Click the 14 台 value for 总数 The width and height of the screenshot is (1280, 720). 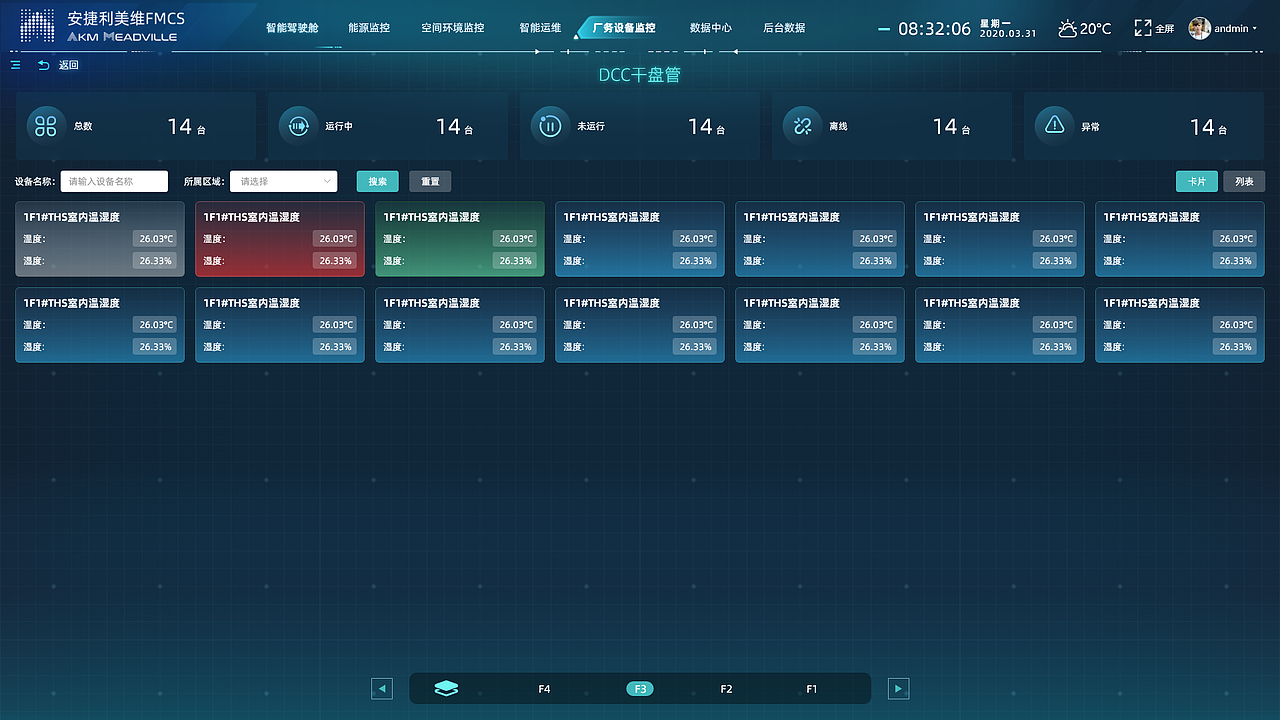(186, 127)
